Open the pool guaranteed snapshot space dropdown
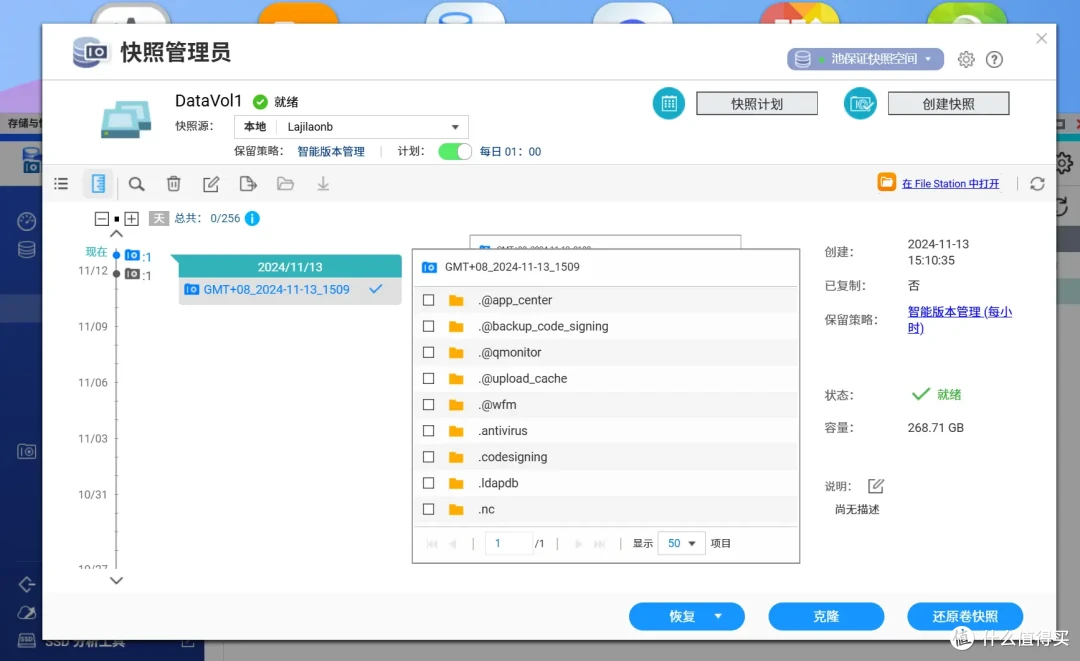The height and width of the screenshot is (661, 1080). click(x=865, y=59)
